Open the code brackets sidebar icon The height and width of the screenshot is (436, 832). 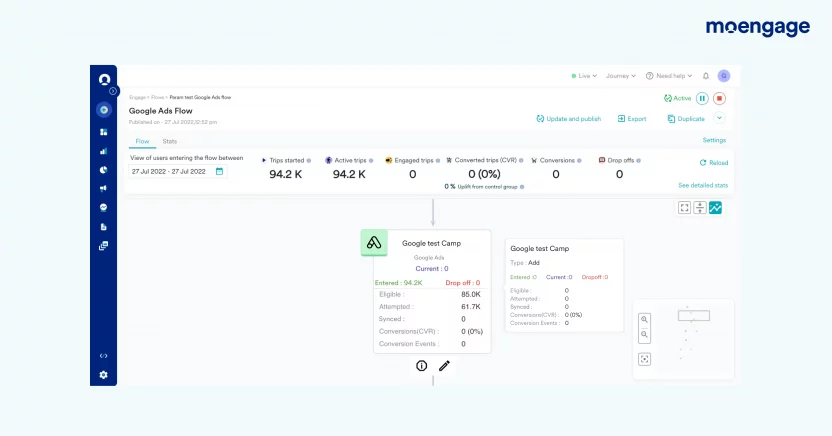click(x=103, y=356)
